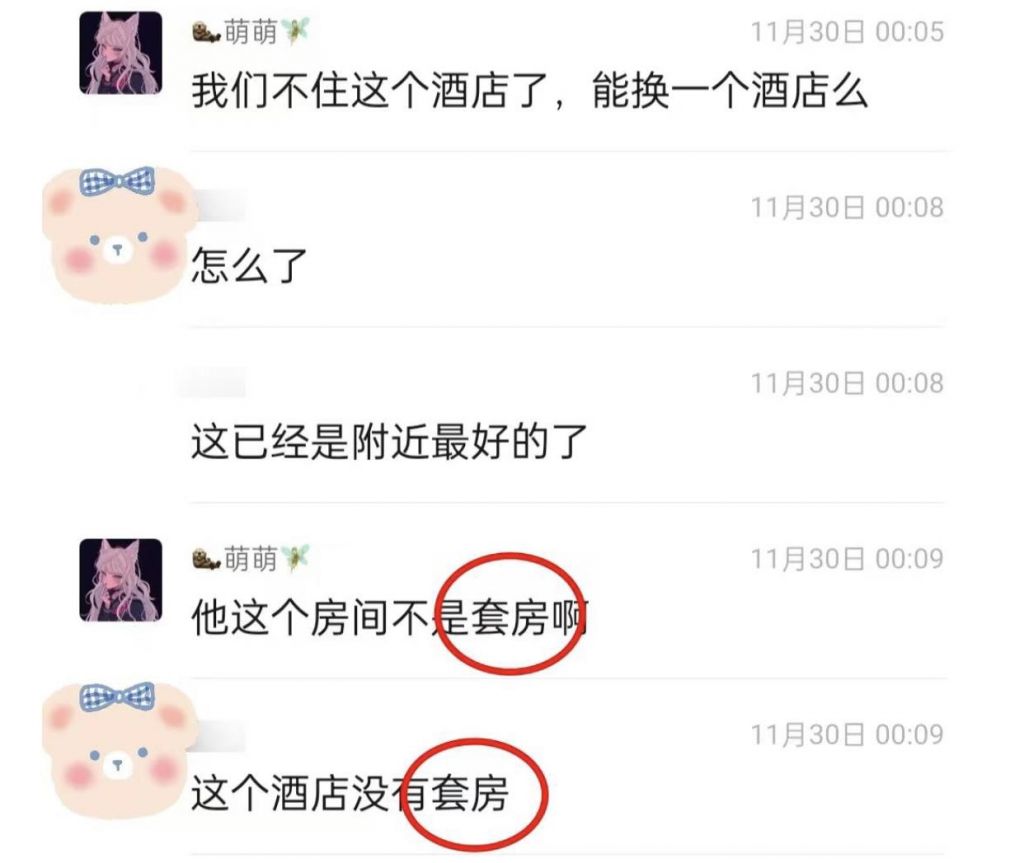Click the timestamp above 这个酒店没有套房
This screenshot has width=1024, height=863.
click(847, 735)
